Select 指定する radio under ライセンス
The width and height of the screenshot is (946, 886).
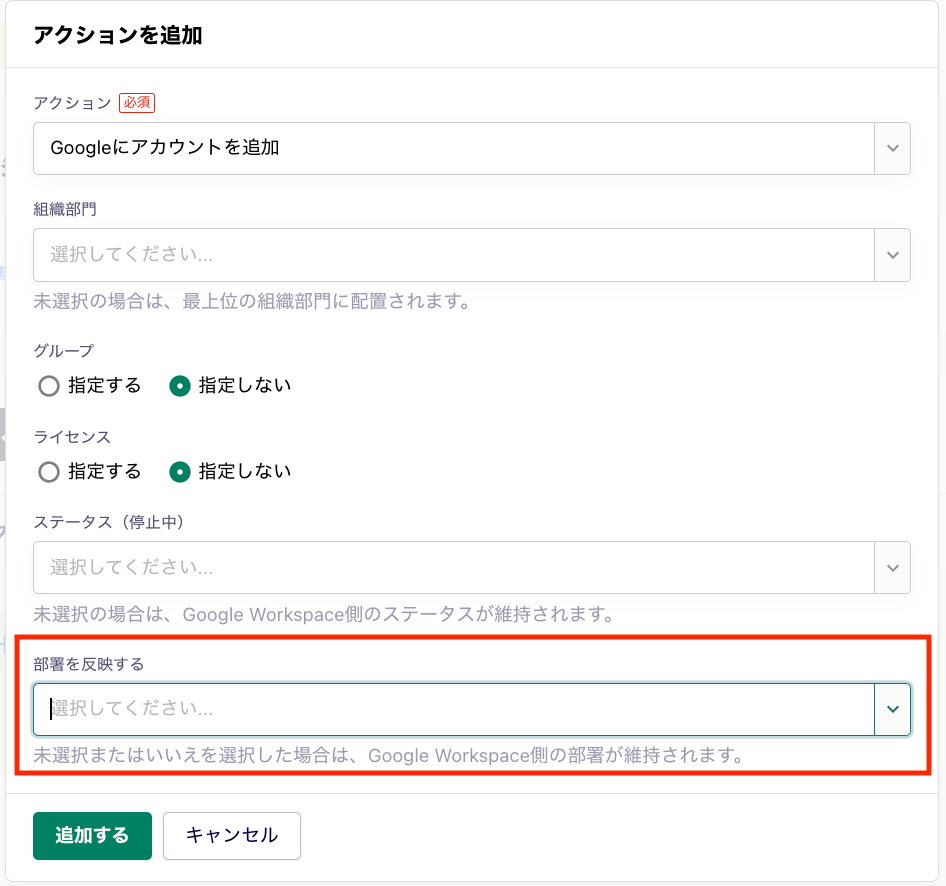point(48,471)
